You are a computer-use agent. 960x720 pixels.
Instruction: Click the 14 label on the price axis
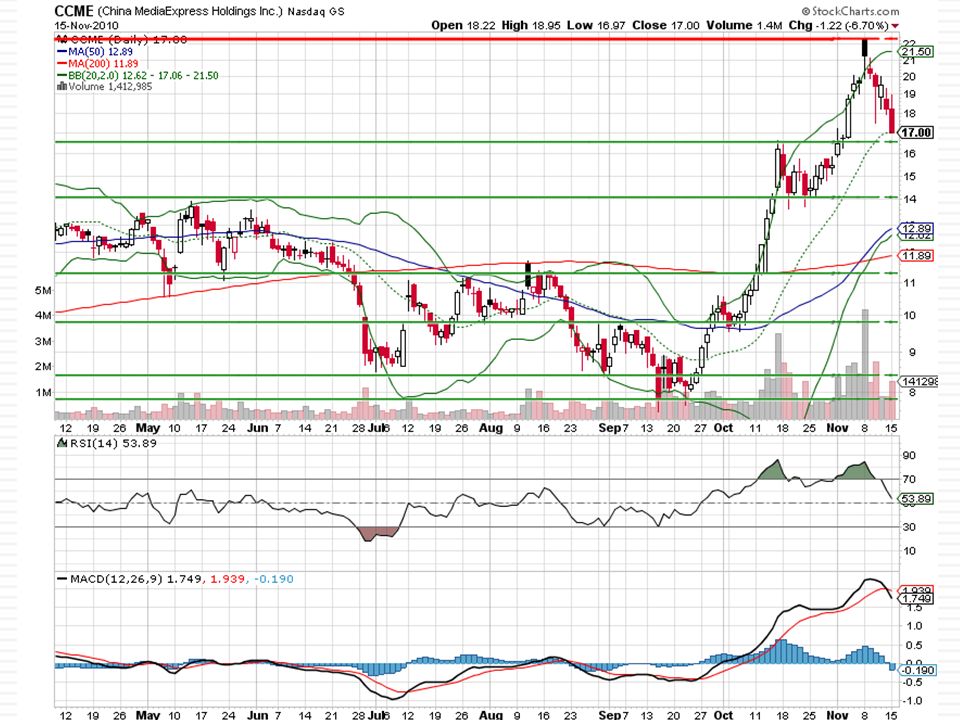[909, 199]
